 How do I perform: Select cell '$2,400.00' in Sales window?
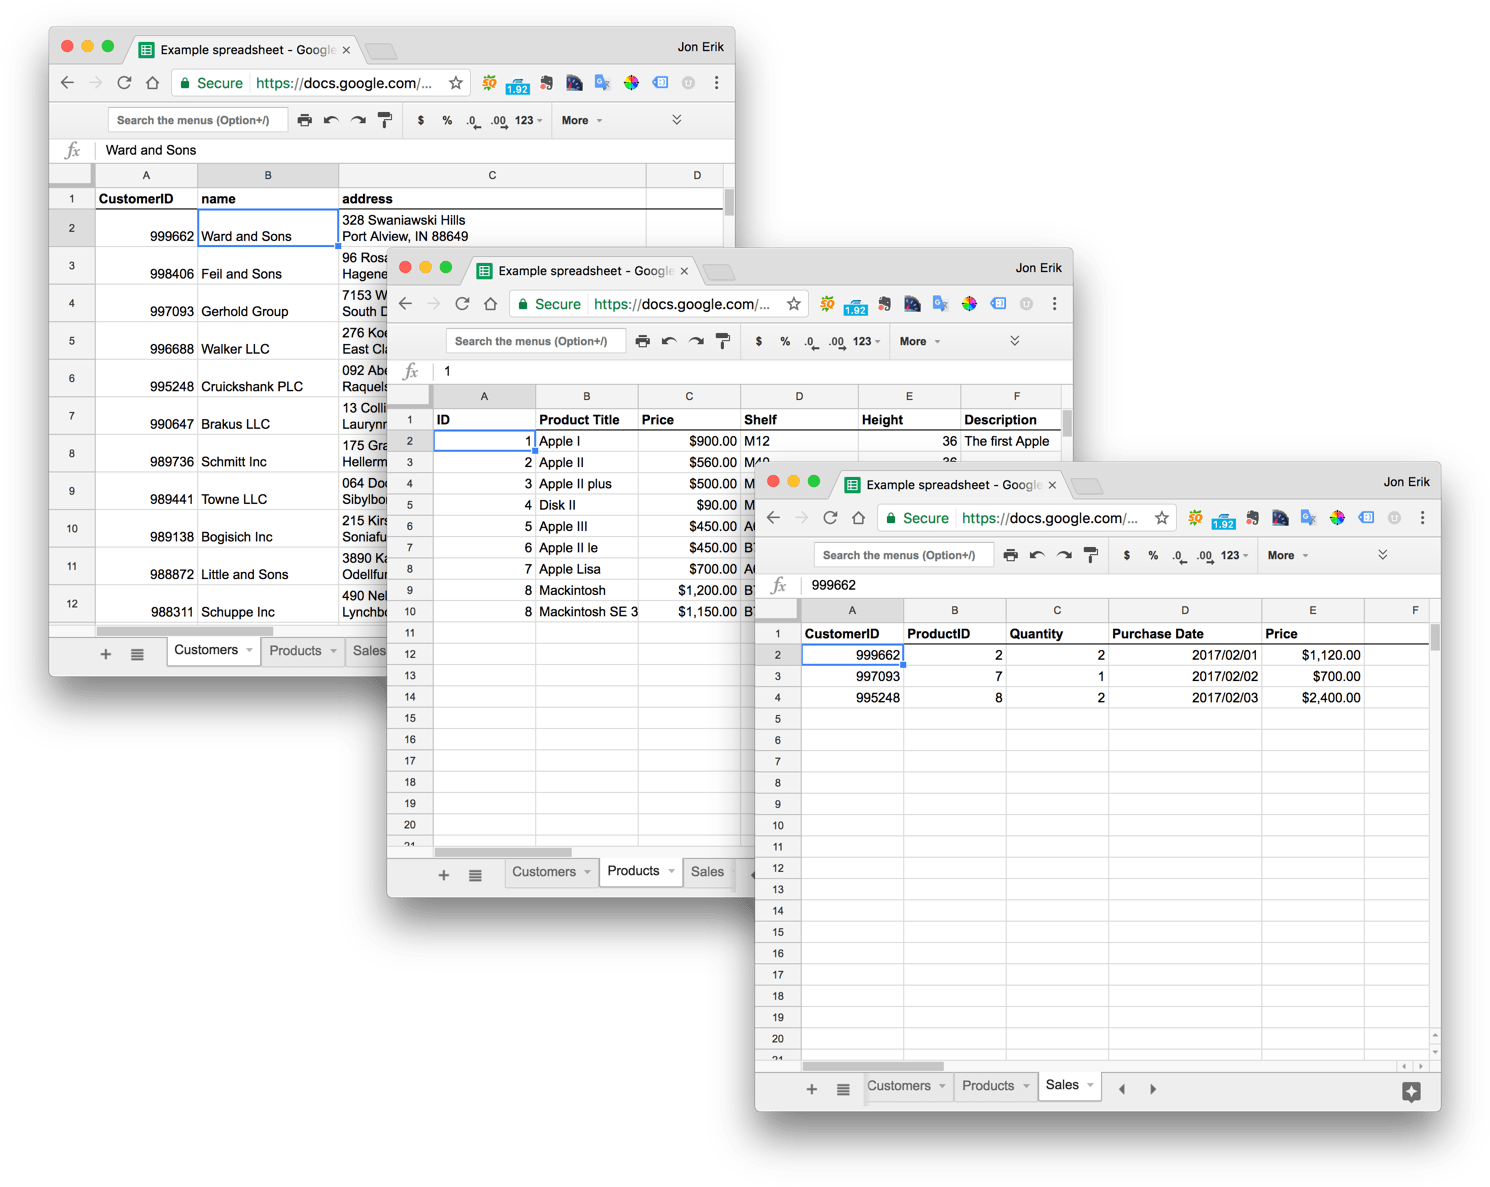tap(1313, 698)
